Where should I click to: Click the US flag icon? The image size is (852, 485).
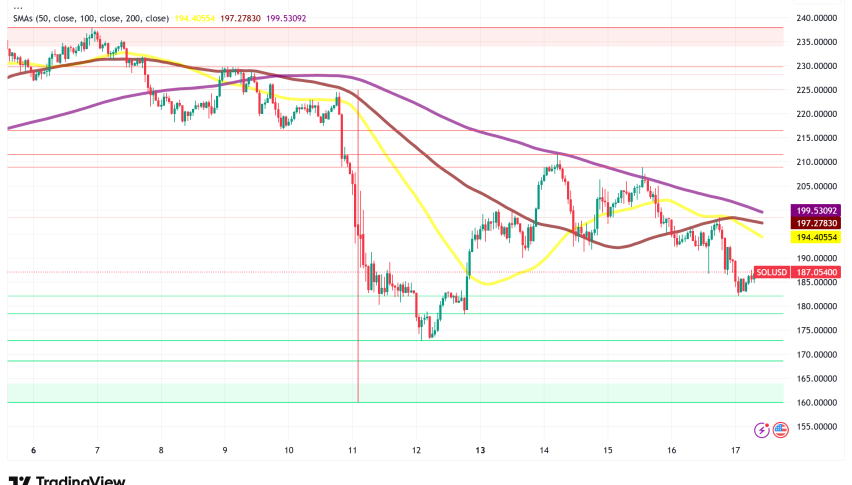(x=780, y=429)
